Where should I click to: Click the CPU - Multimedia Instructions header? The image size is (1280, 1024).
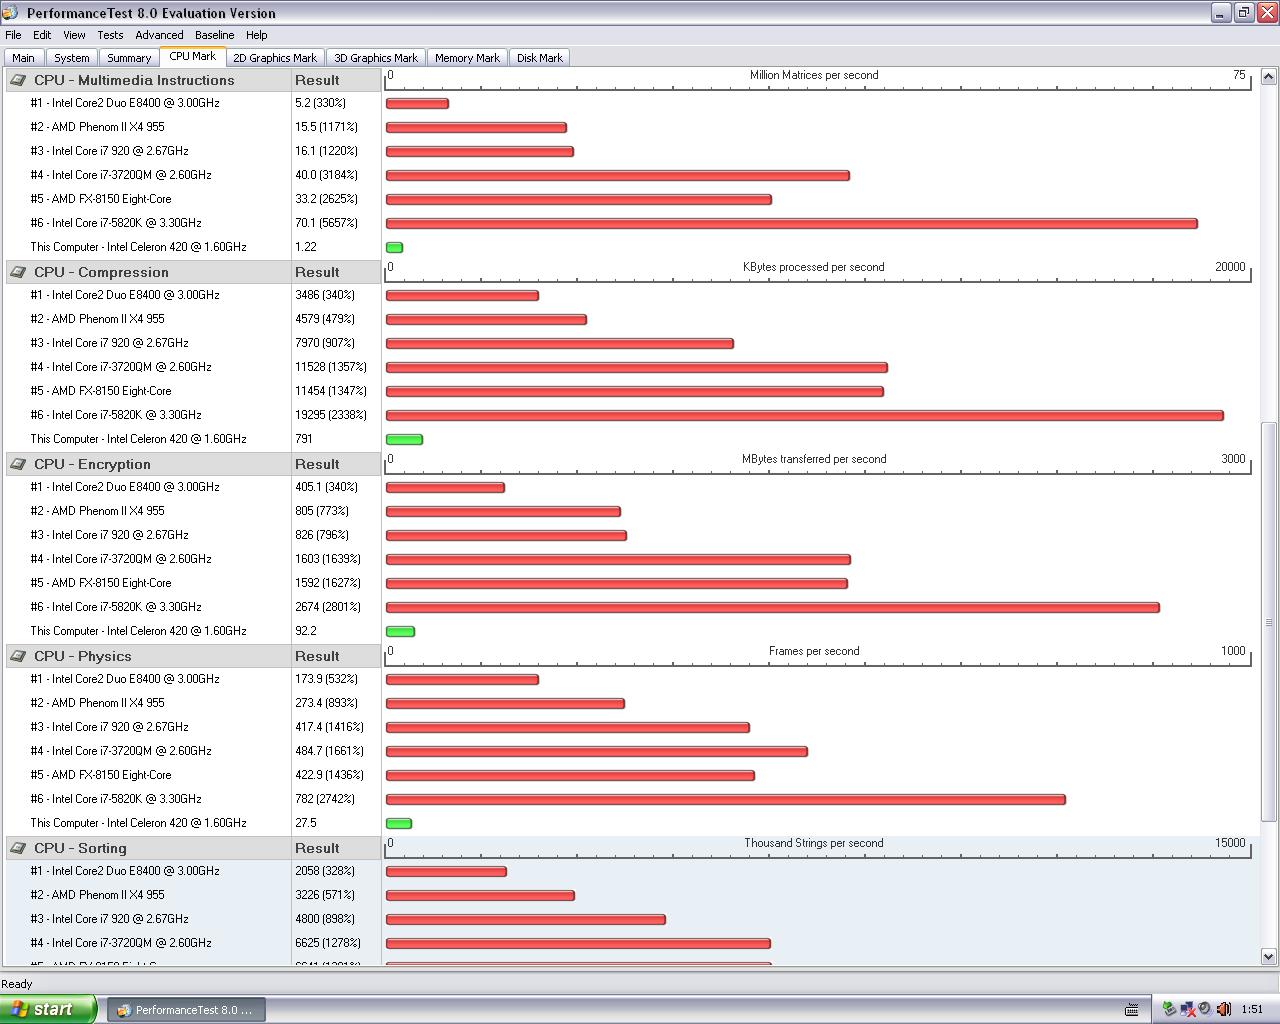pyautogui.click(x=134, y=80)
